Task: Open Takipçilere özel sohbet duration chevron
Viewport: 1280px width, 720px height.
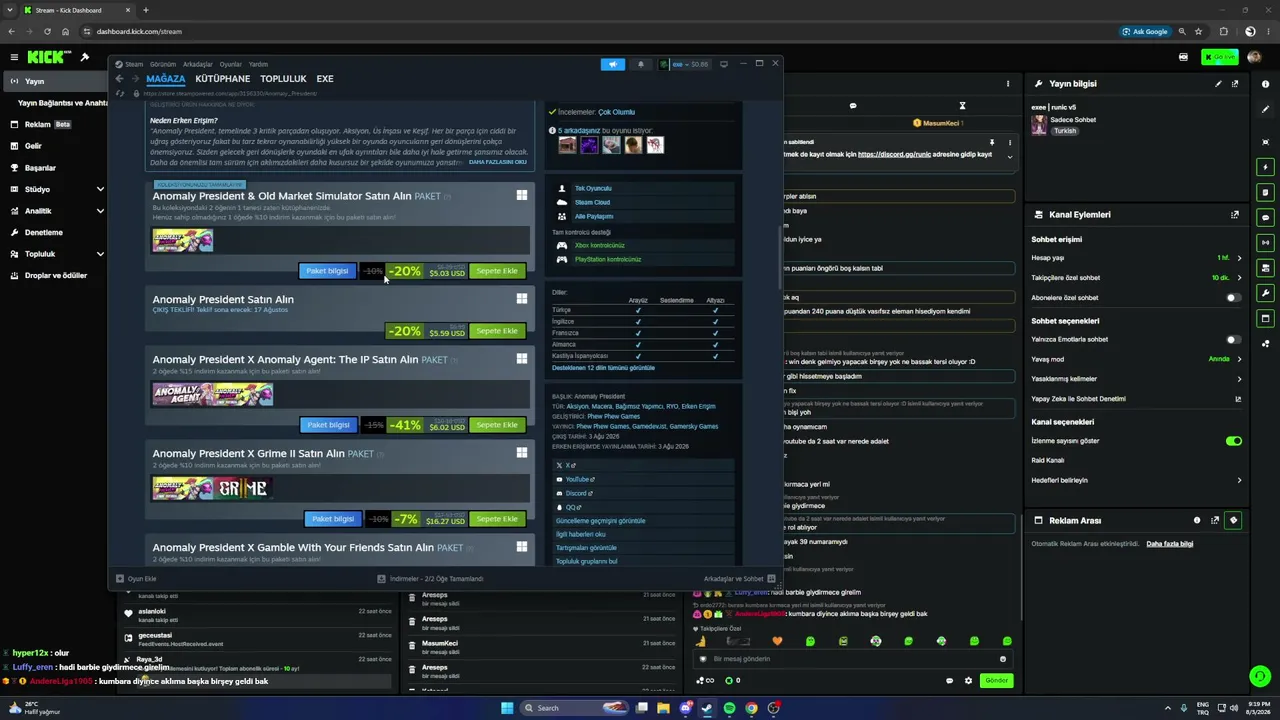Action: tap(1240, 278)
